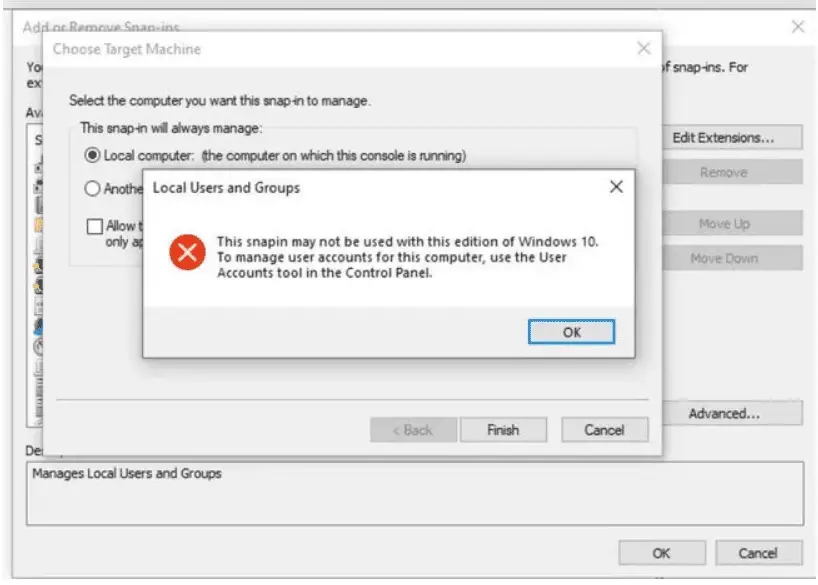Image resolution: width=818 pixels, height=585 pixels.
Task: Tick the Allow checkbox in Choose Target Machine
Action: [x=95, y=226]
